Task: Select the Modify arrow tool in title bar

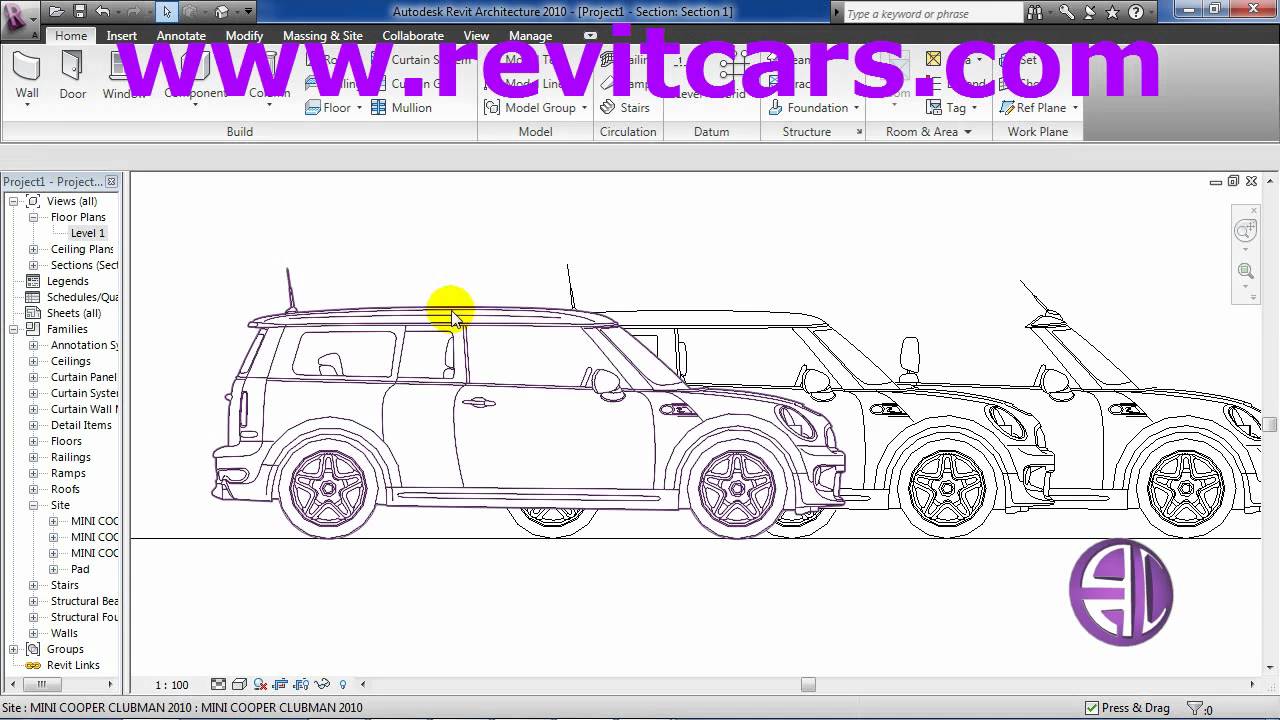Action: (x=167, y=12)
